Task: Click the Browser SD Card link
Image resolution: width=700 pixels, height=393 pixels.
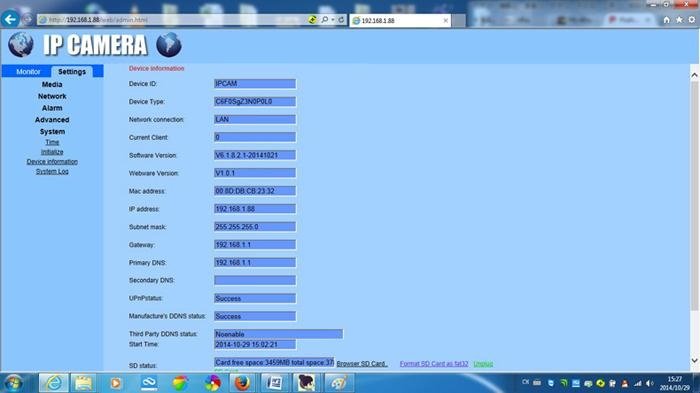Action: pos(362,364)
